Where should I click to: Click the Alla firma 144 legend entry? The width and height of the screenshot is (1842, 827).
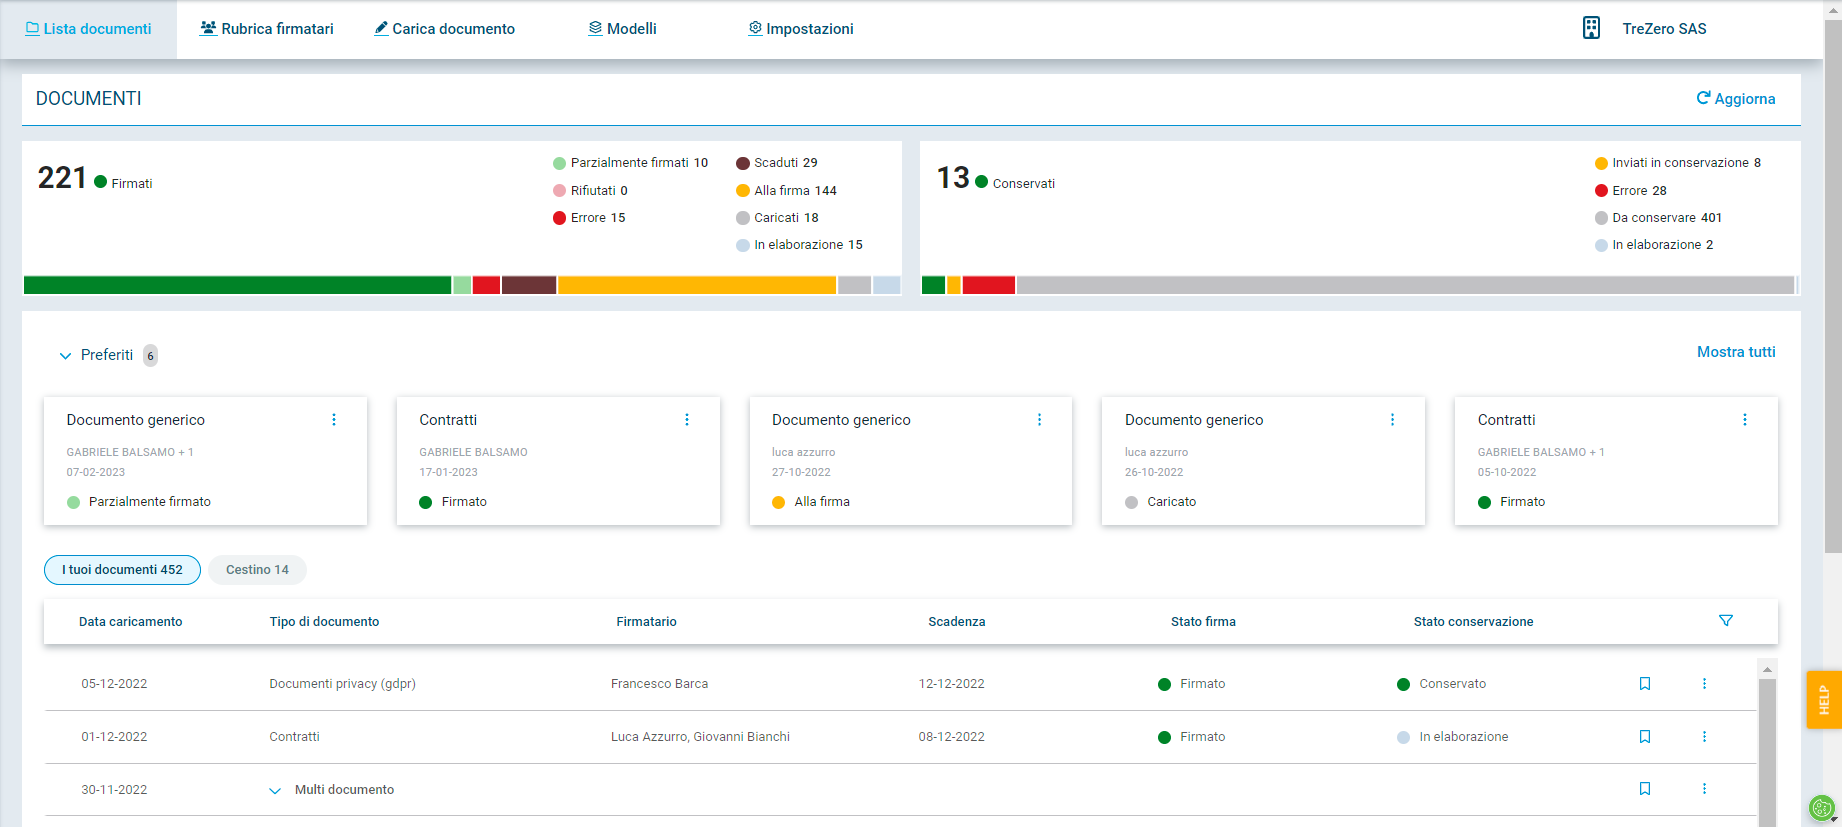[786, 191]
